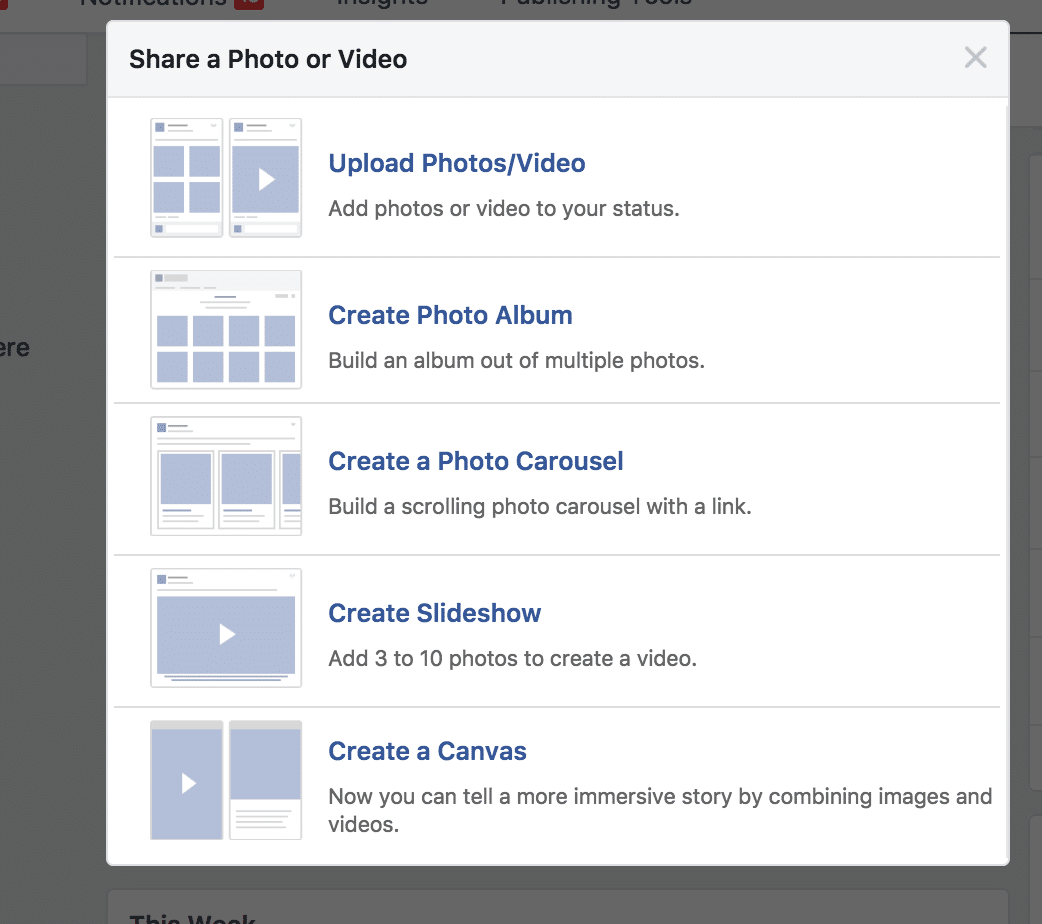Viewport: 1042px width, 924px height.
Task: Open Upload Photos/Video option
Action: (x=457, y=164)
